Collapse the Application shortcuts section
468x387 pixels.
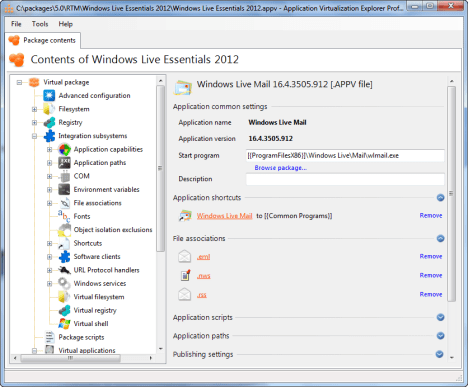[x=440, y=198]
